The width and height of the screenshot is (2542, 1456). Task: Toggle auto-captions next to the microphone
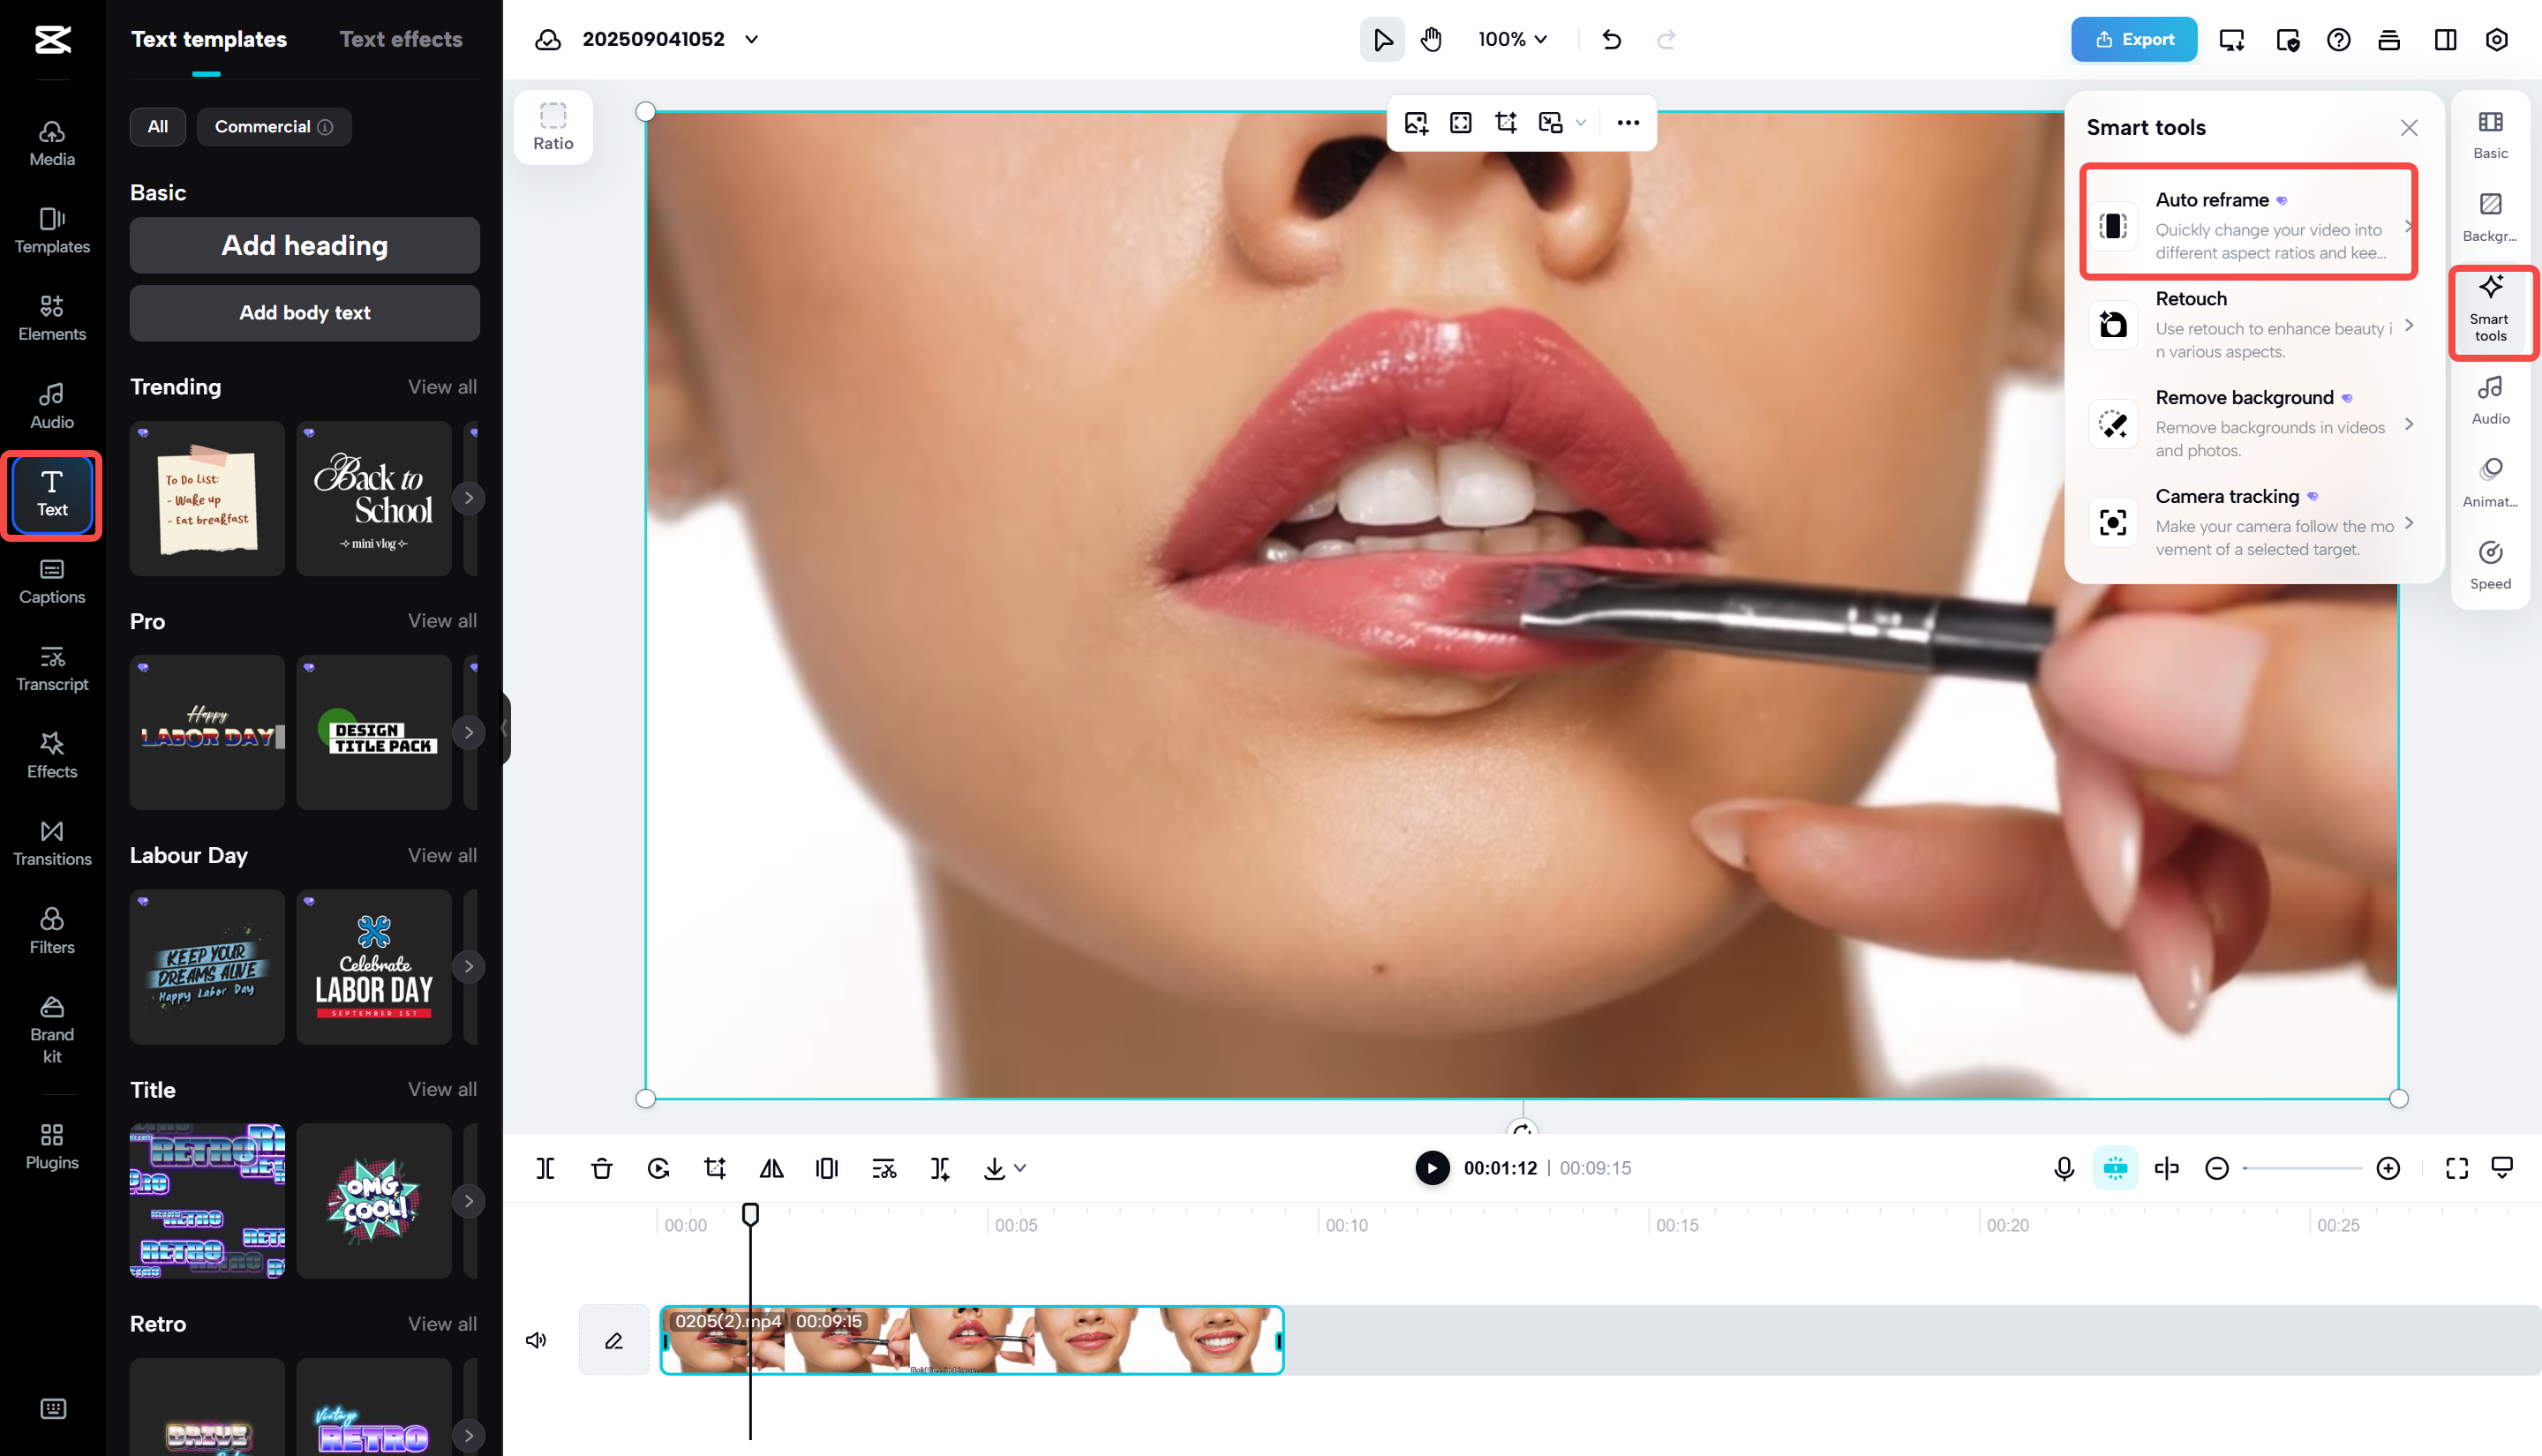pos(2115,1167)
